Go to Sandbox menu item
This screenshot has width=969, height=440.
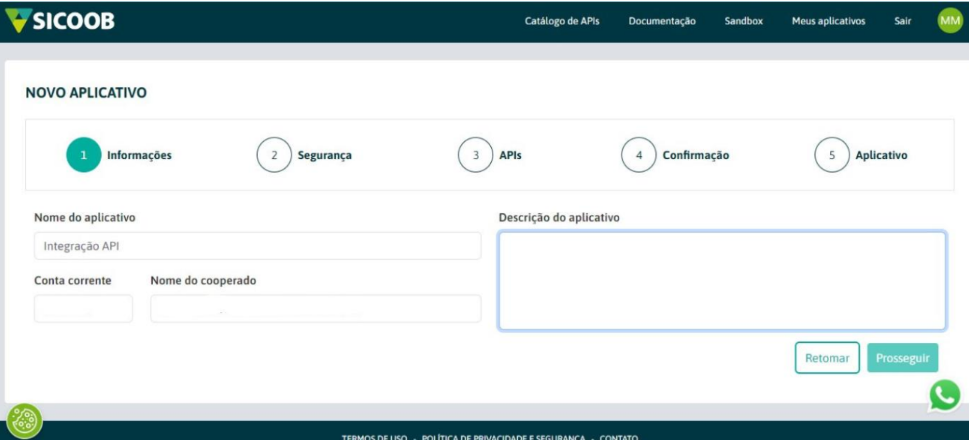pos(743,21)
